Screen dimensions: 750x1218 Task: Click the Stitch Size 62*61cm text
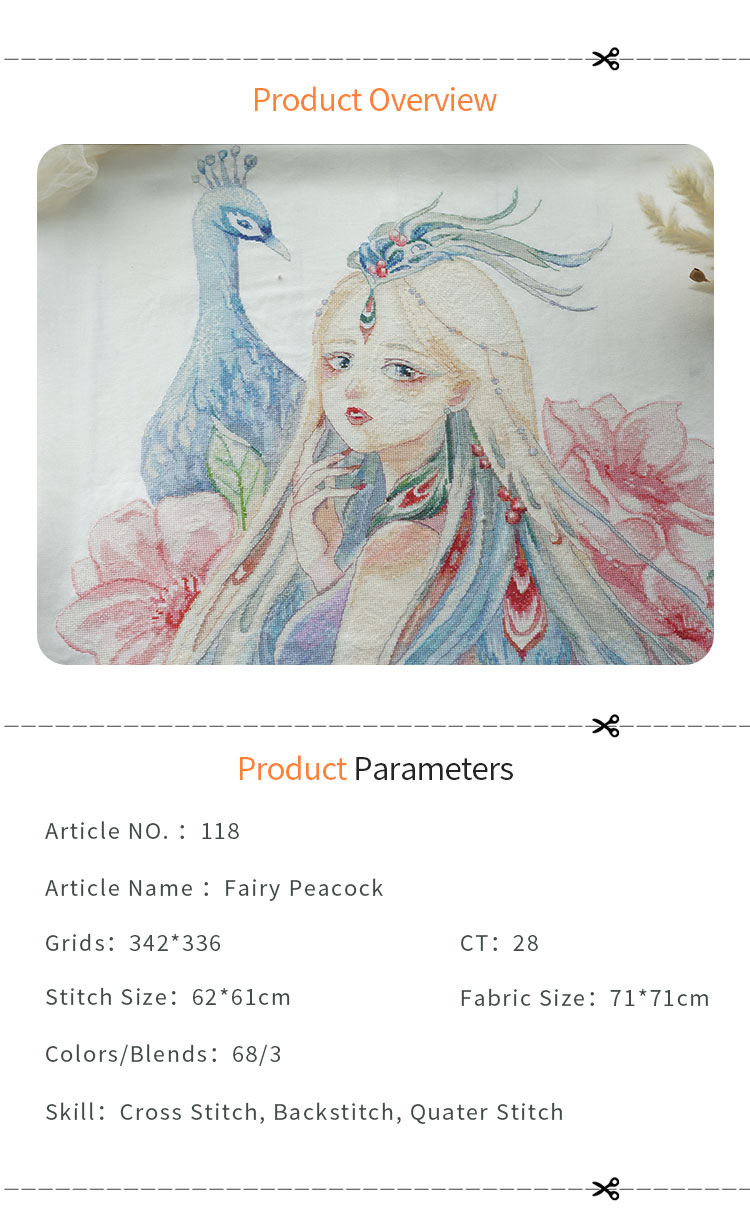pos(168,998)
